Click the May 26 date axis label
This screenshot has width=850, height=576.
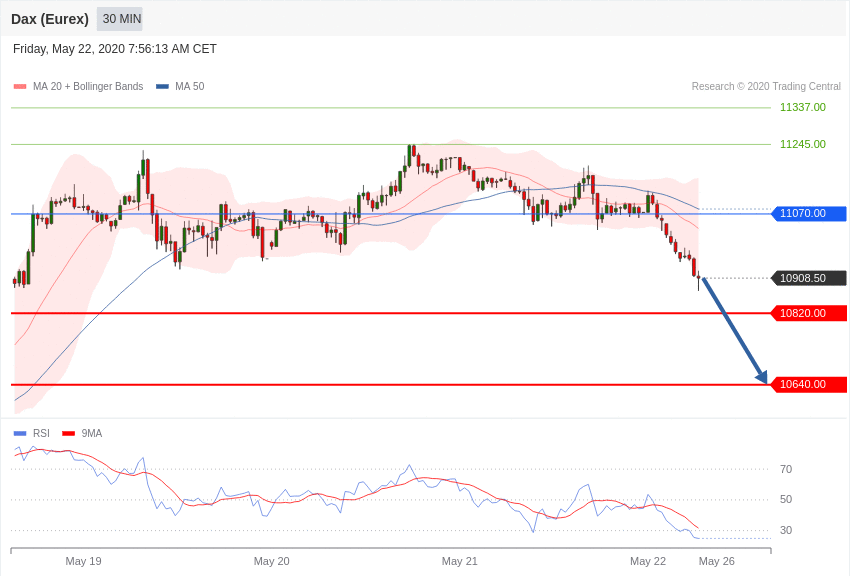tap(717, 561)
